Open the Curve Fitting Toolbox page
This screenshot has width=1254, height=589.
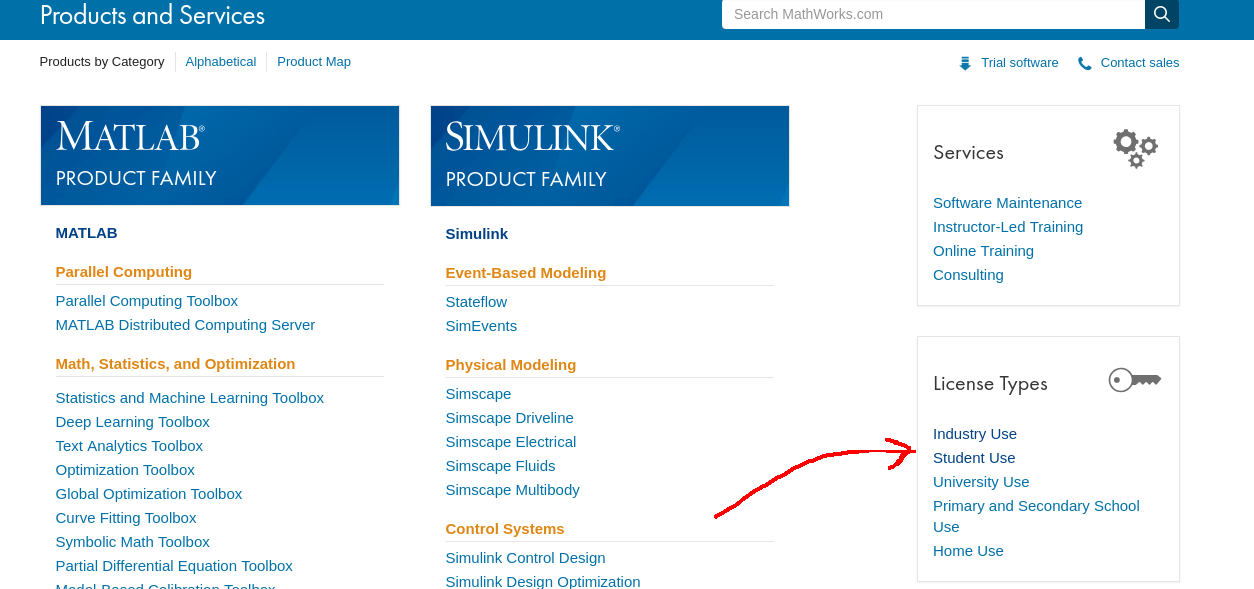(x=126, y=517)
